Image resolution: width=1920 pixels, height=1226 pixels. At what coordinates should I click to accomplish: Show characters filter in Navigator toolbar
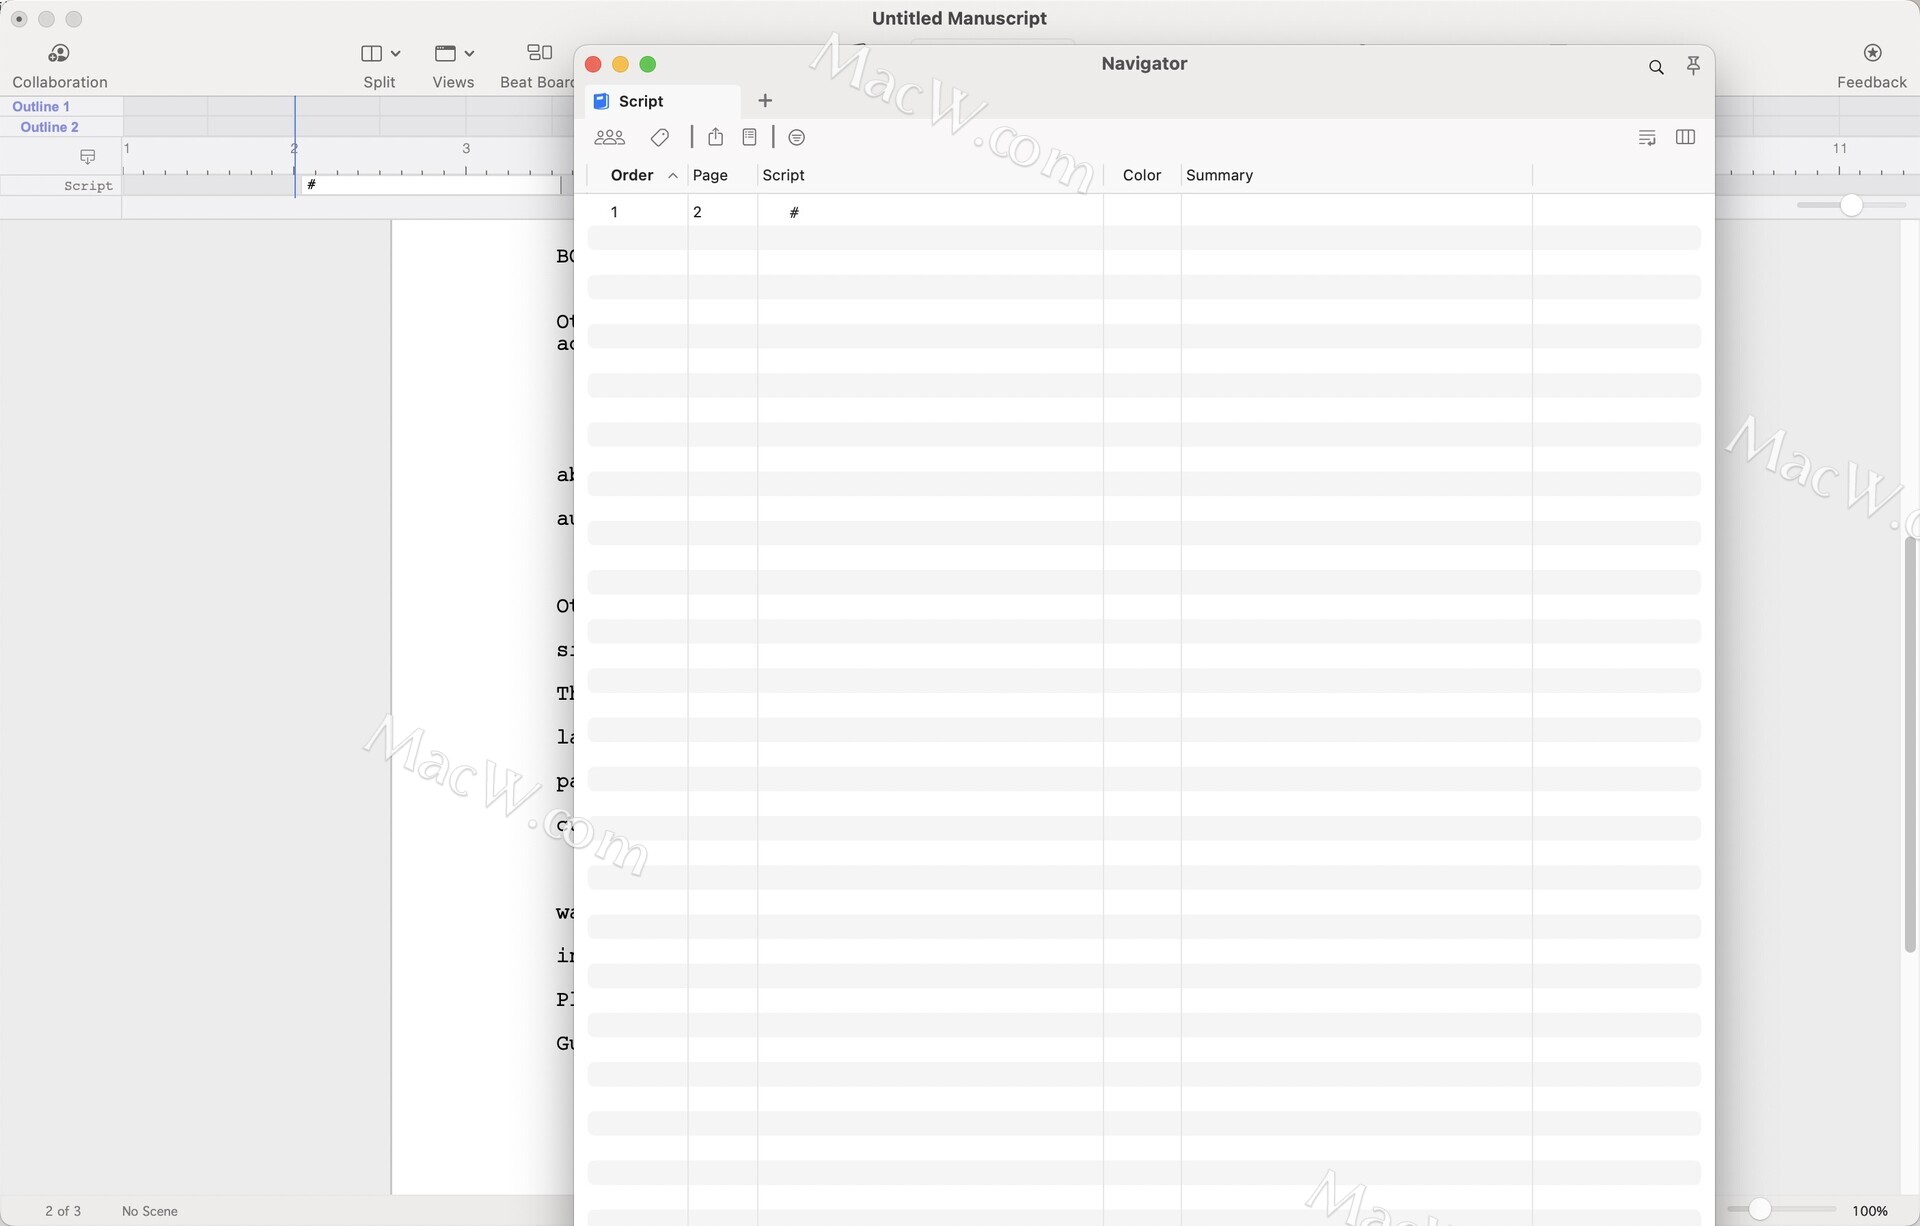coord(609,137)
